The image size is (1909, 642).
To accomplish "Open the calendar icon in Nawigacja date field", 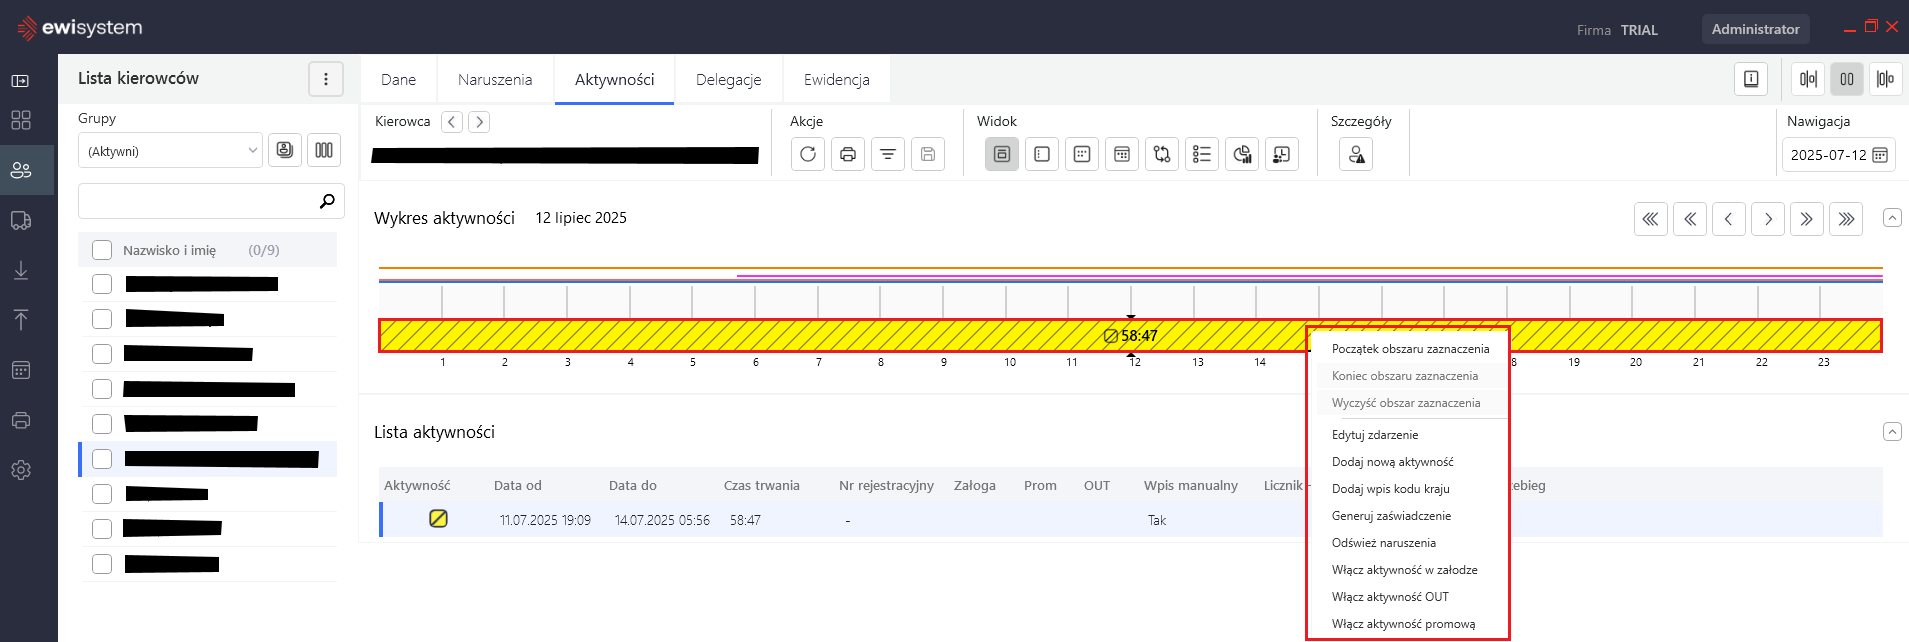I will [1879, 155].
